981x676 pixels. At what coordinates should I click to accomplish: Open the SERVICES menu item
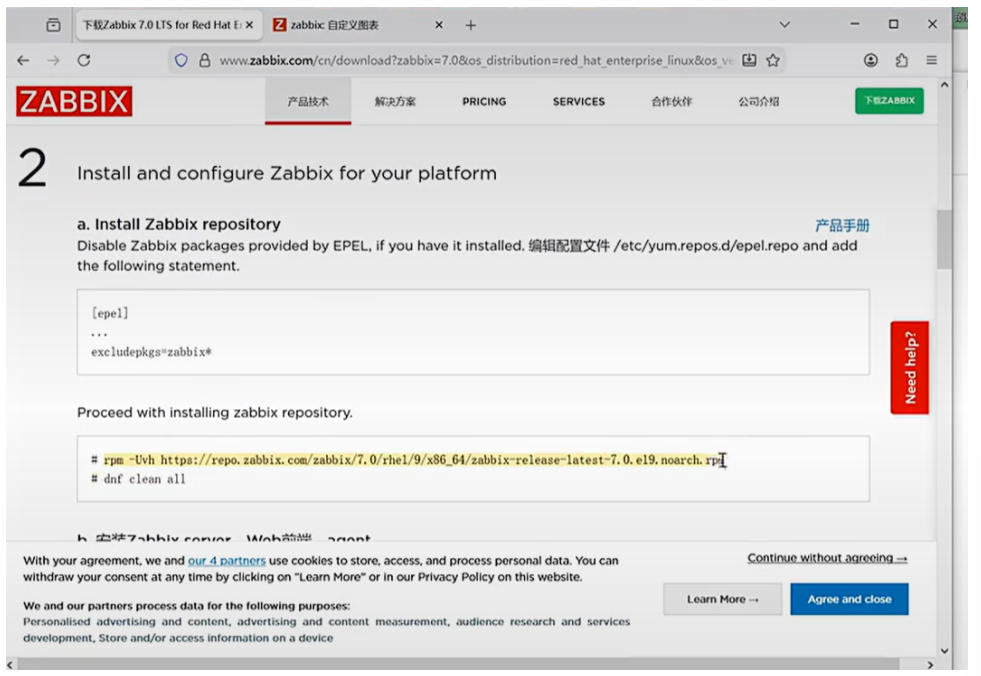(x=579, y=101)
